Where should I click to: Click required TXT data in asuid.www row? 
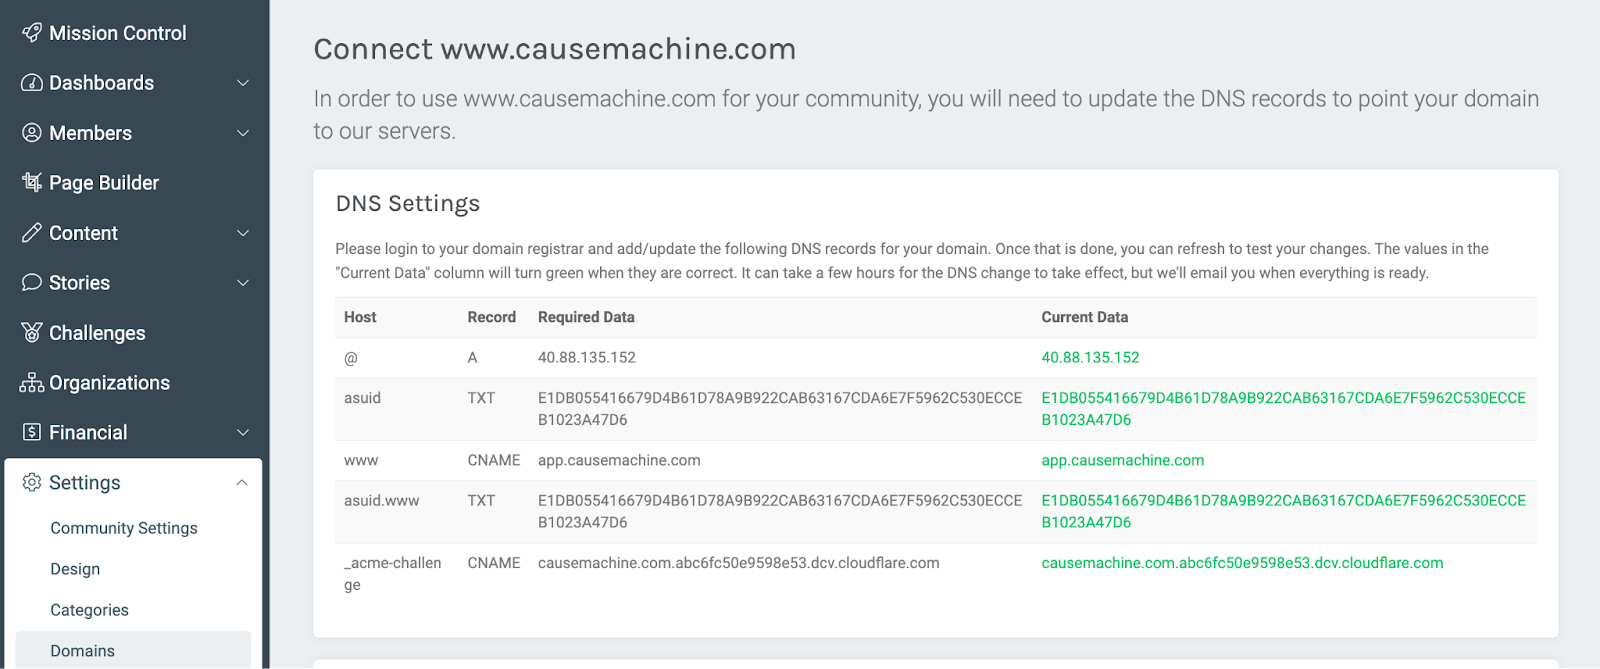pyautogui.click(x=780, y=511)
